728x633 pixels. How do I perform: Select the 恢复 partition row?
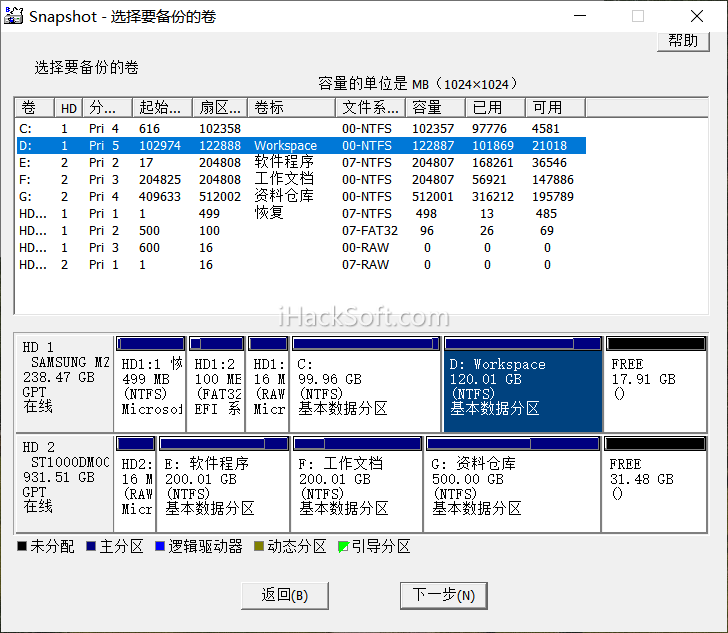pos(301,214)
